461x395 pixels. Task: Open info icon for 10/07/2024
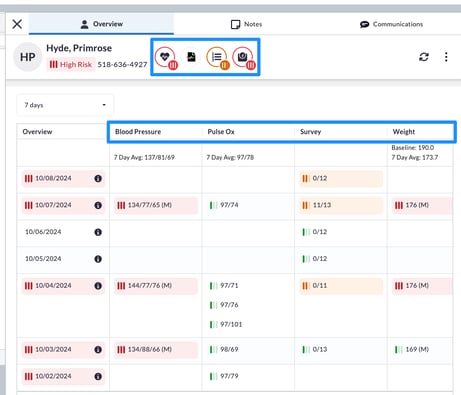(x=98, y=205)
